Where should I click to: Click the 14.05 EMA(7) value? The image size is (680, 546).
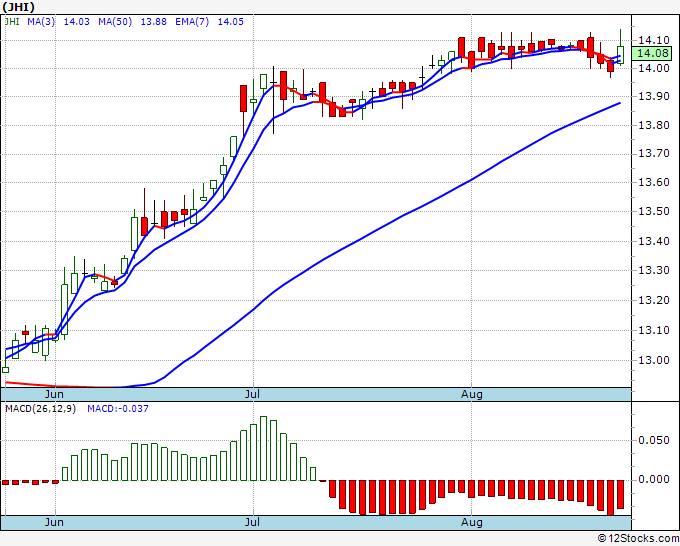click(231, 21)
